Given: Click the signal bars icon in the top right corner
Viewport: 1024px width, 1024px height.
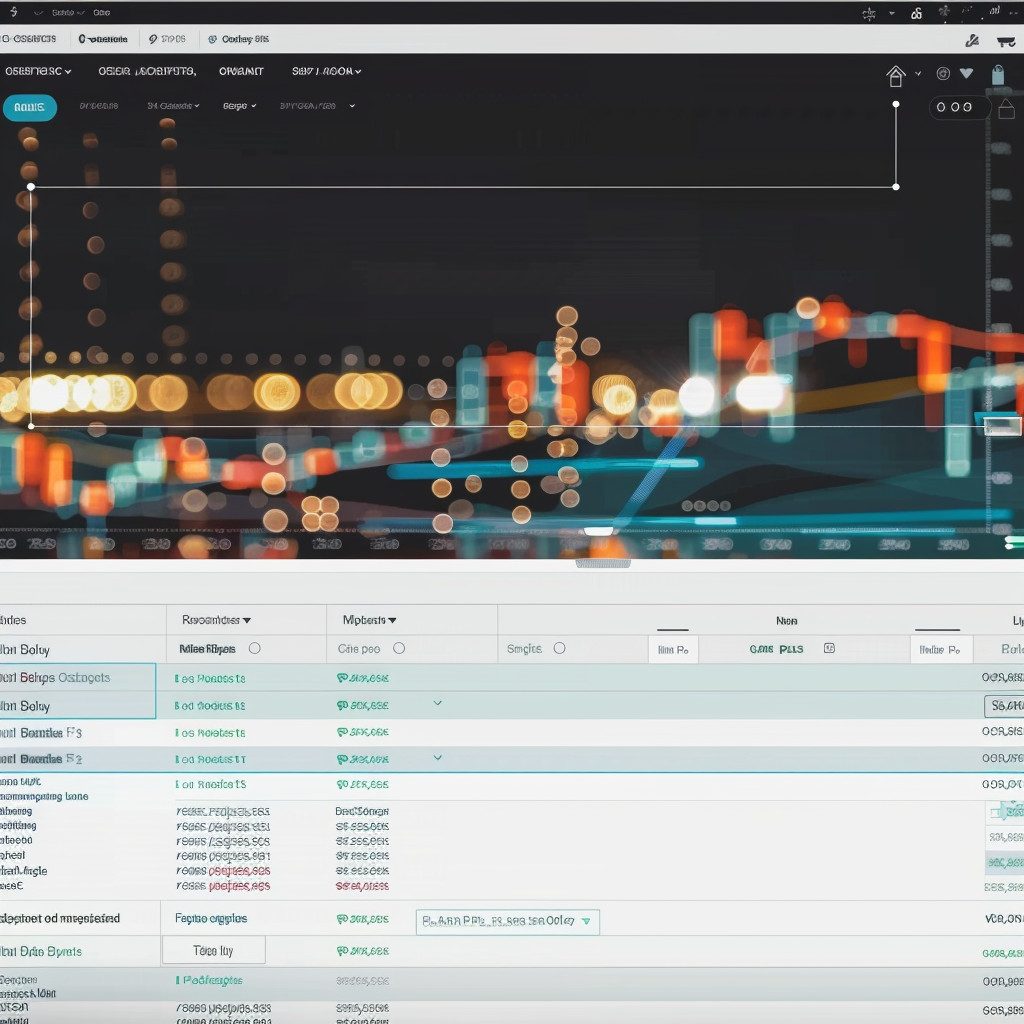Looking at the screenshot, I should (995, 10).
